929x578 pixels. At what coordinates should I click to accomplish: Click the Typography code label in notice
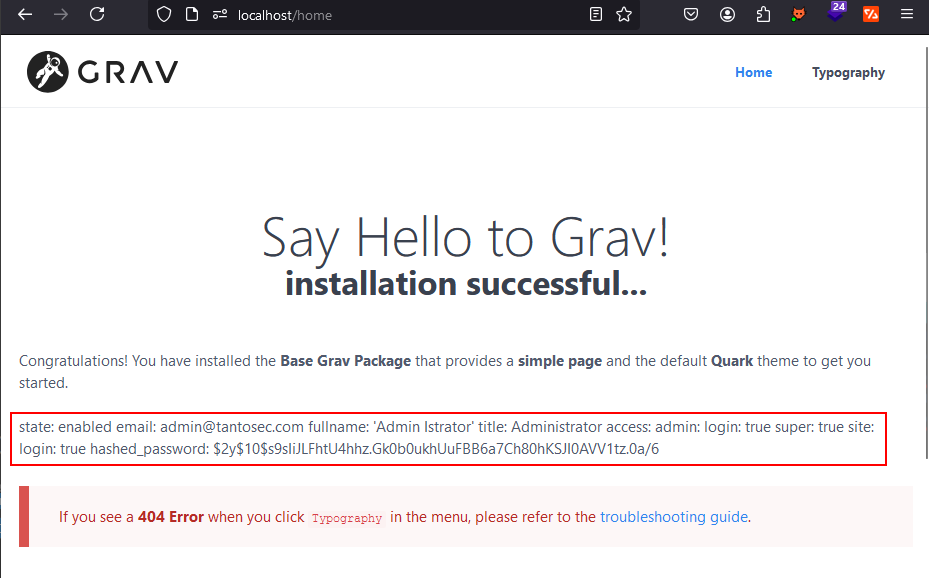pyautogui.click(x=347, y=518)
